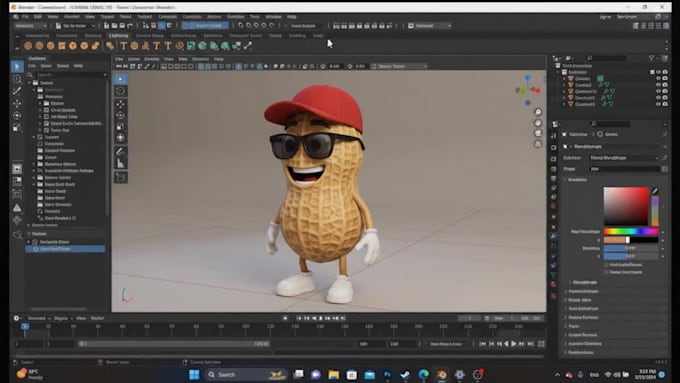Toggle camera view button in the viewport

[538, 133]
